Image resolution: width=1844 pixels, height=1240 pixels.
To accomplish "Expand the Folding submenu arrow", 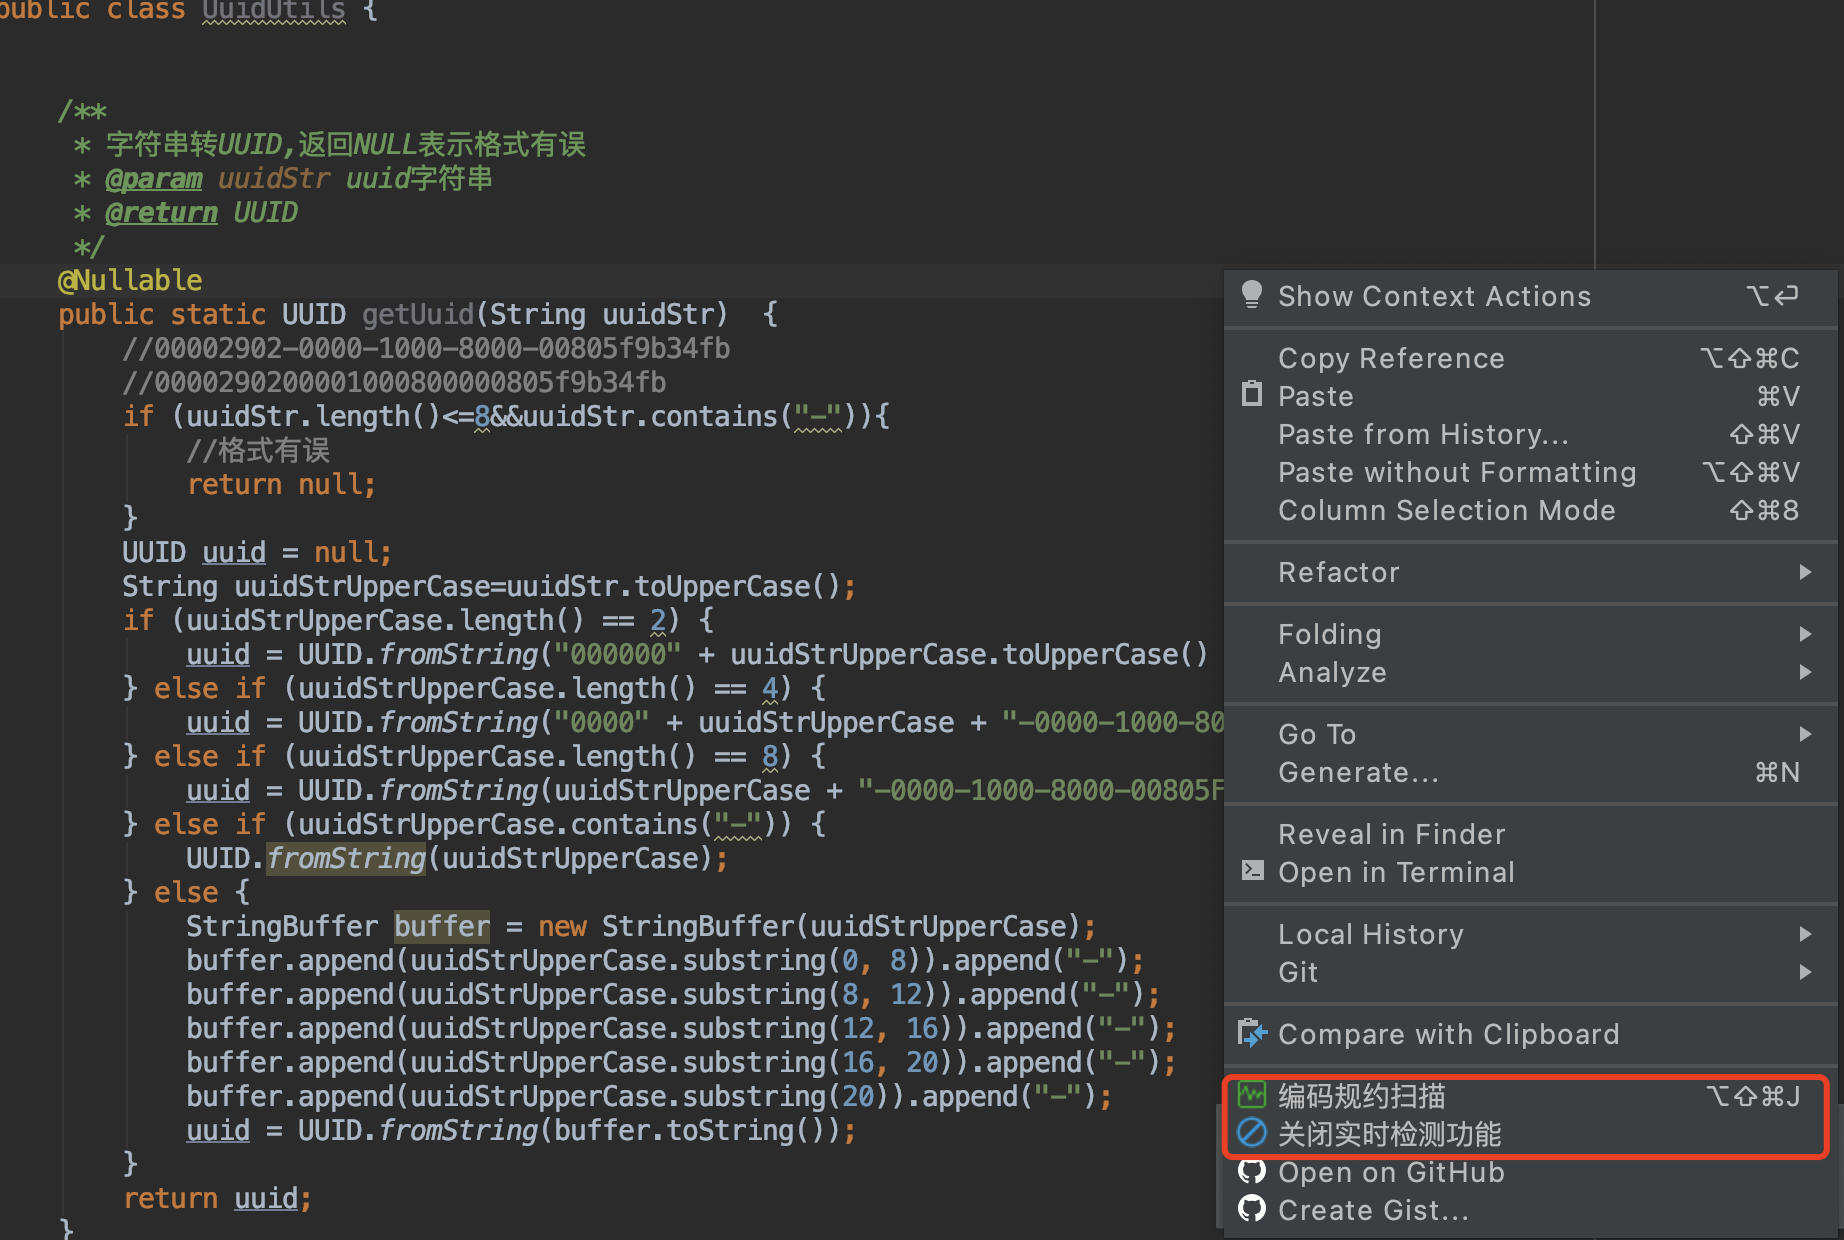I will tap(1804, 634).
